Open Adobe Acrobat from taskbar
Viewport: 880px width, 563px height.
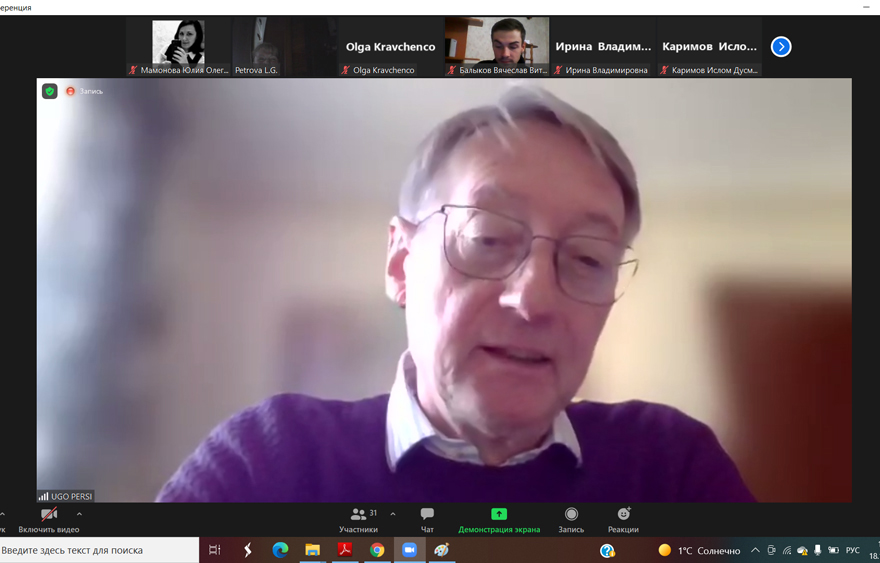click(345, 550)
